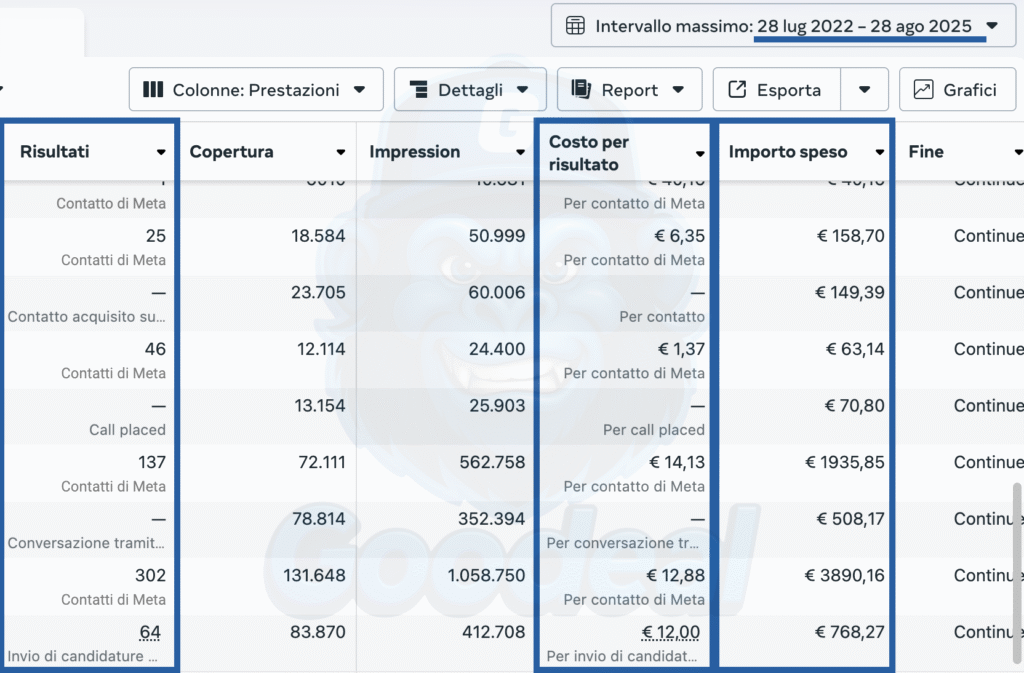Click the Costo per risultato column arrow
Viewport: 1024px width, 673px height.
pyautogui.click(x=700, y=153)
